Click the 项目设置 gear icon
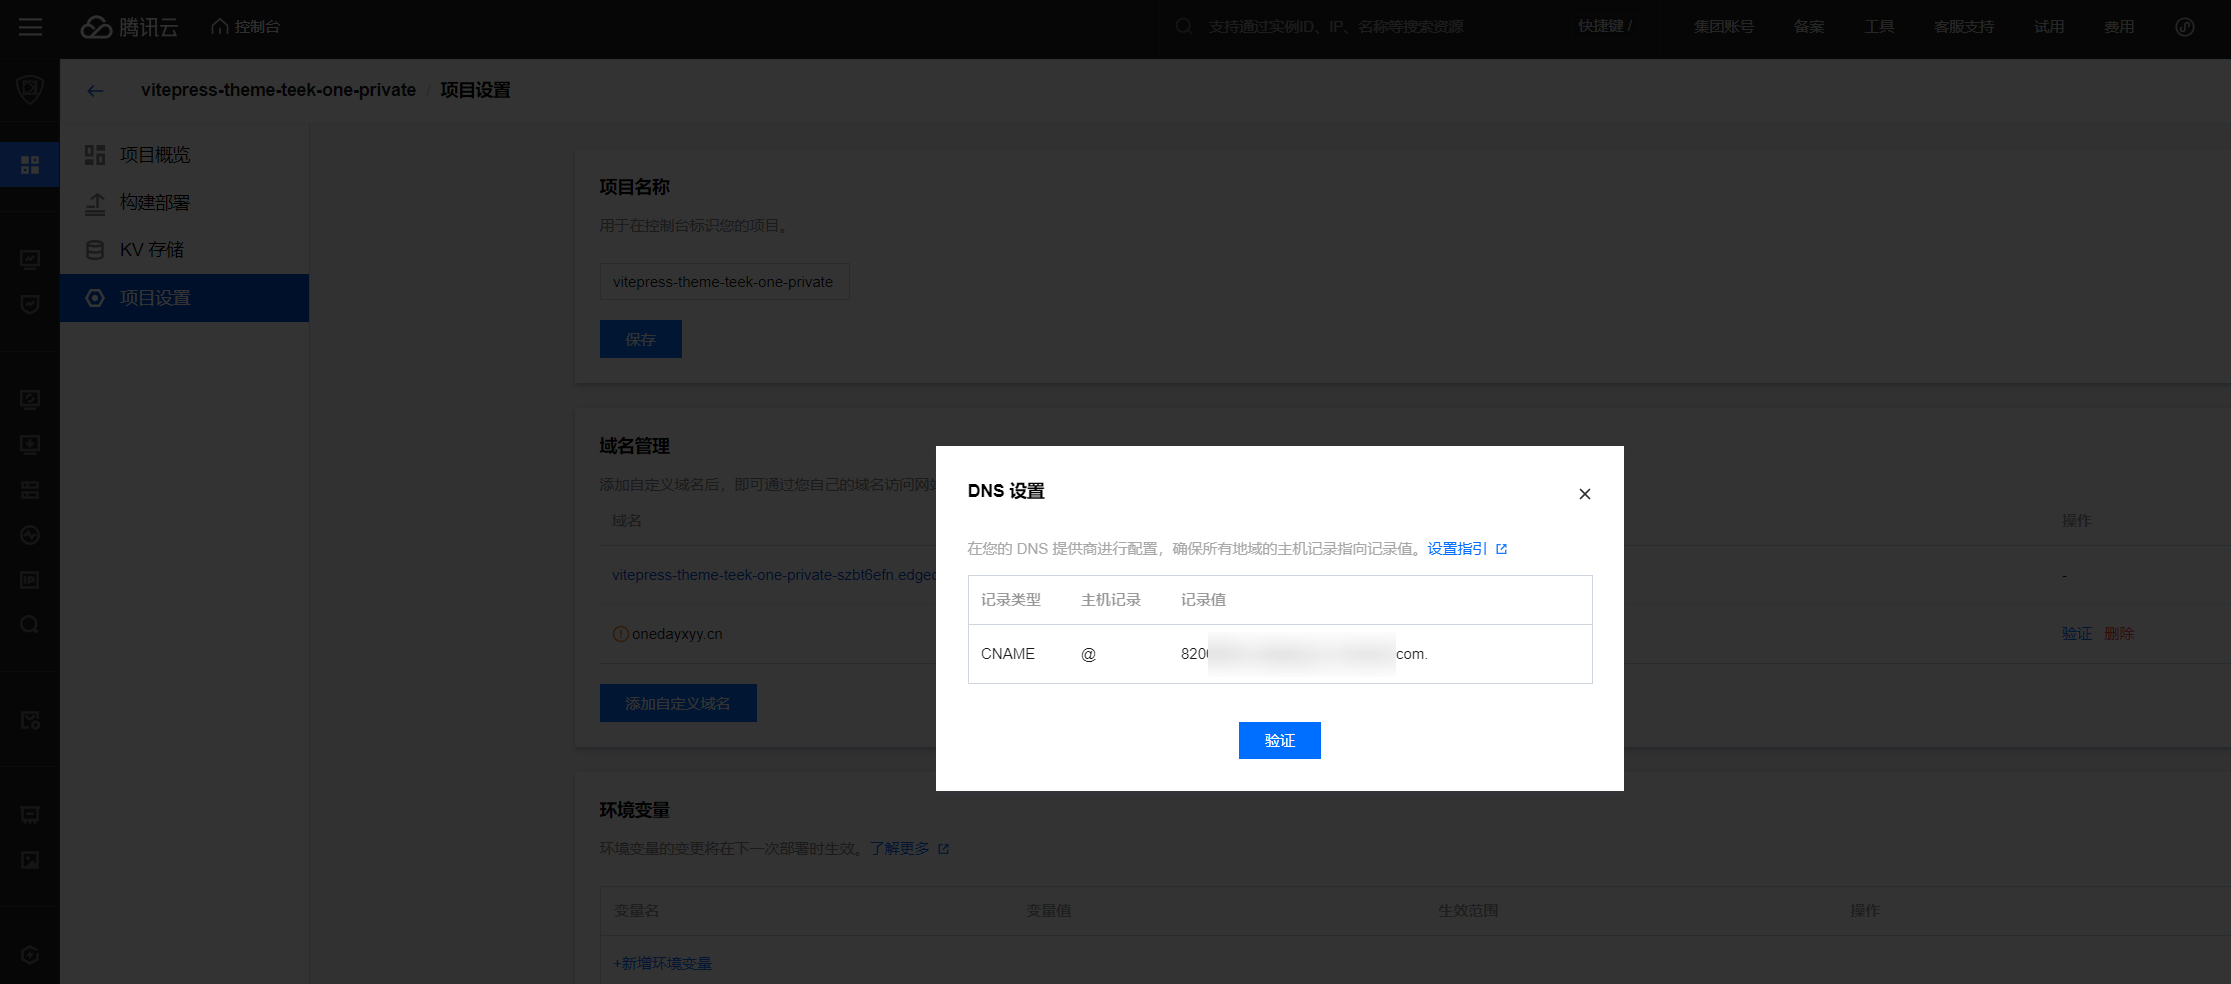2231x984 pixels. coord(95,298)
